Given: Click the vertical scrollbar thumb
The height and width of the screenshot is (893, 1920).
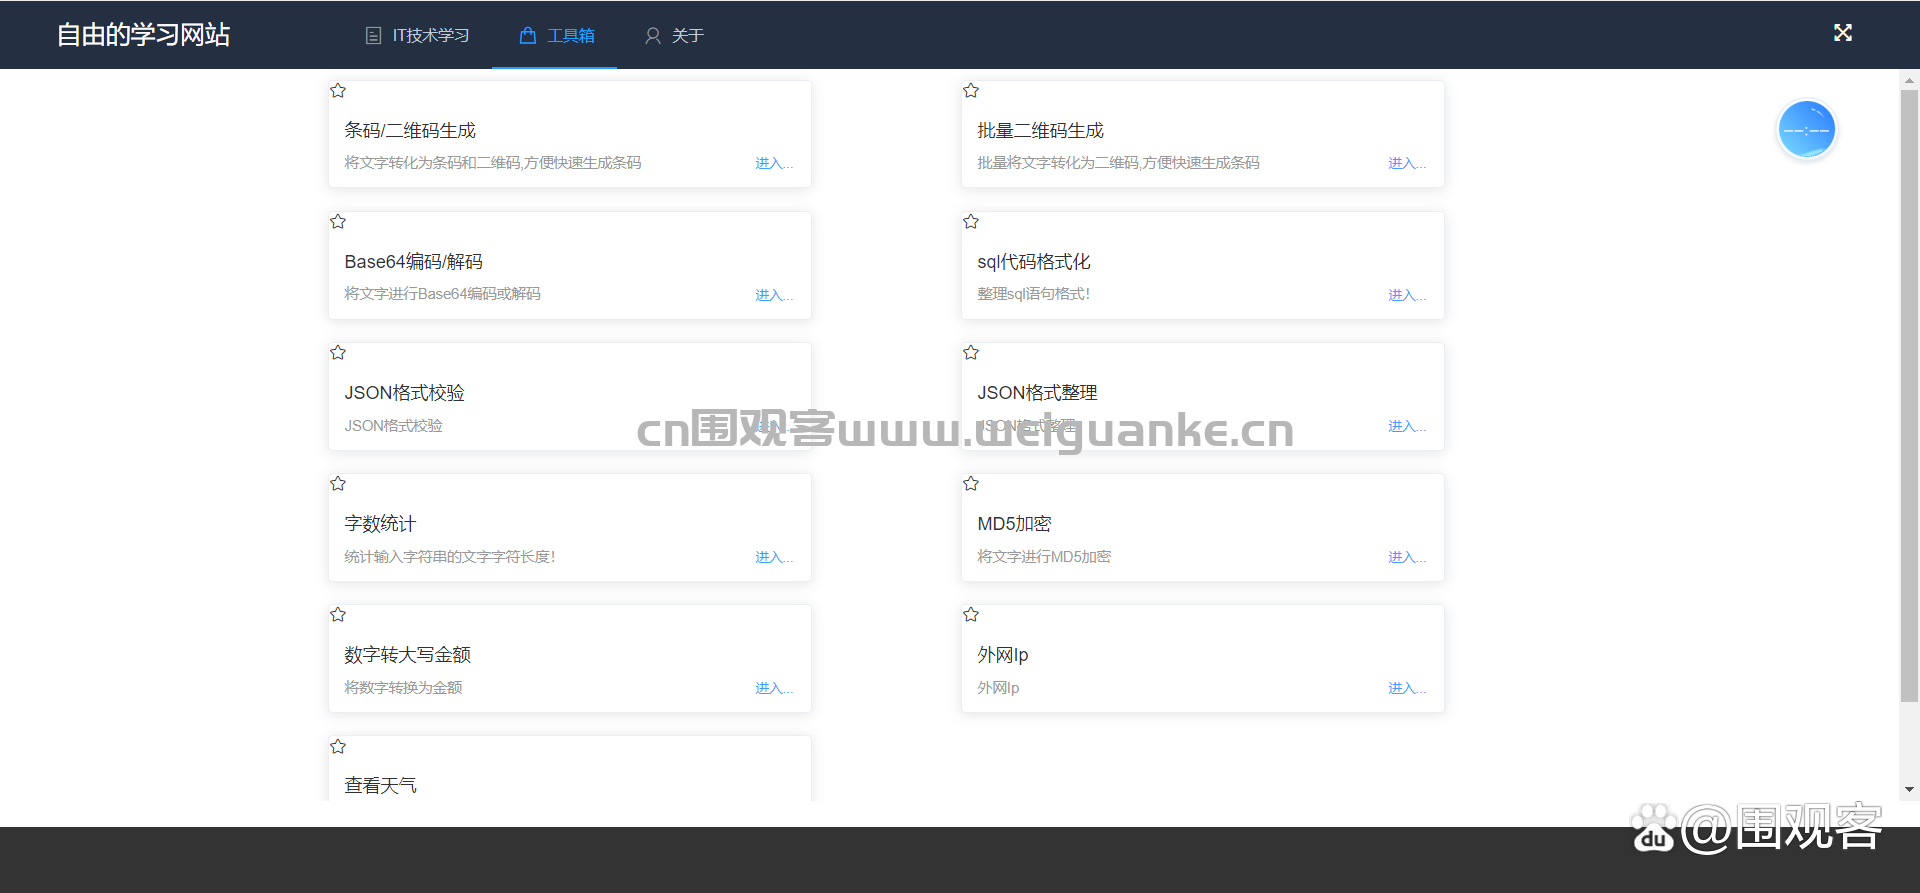Looking at the screenshot, I should click(x=1910, y=396).
